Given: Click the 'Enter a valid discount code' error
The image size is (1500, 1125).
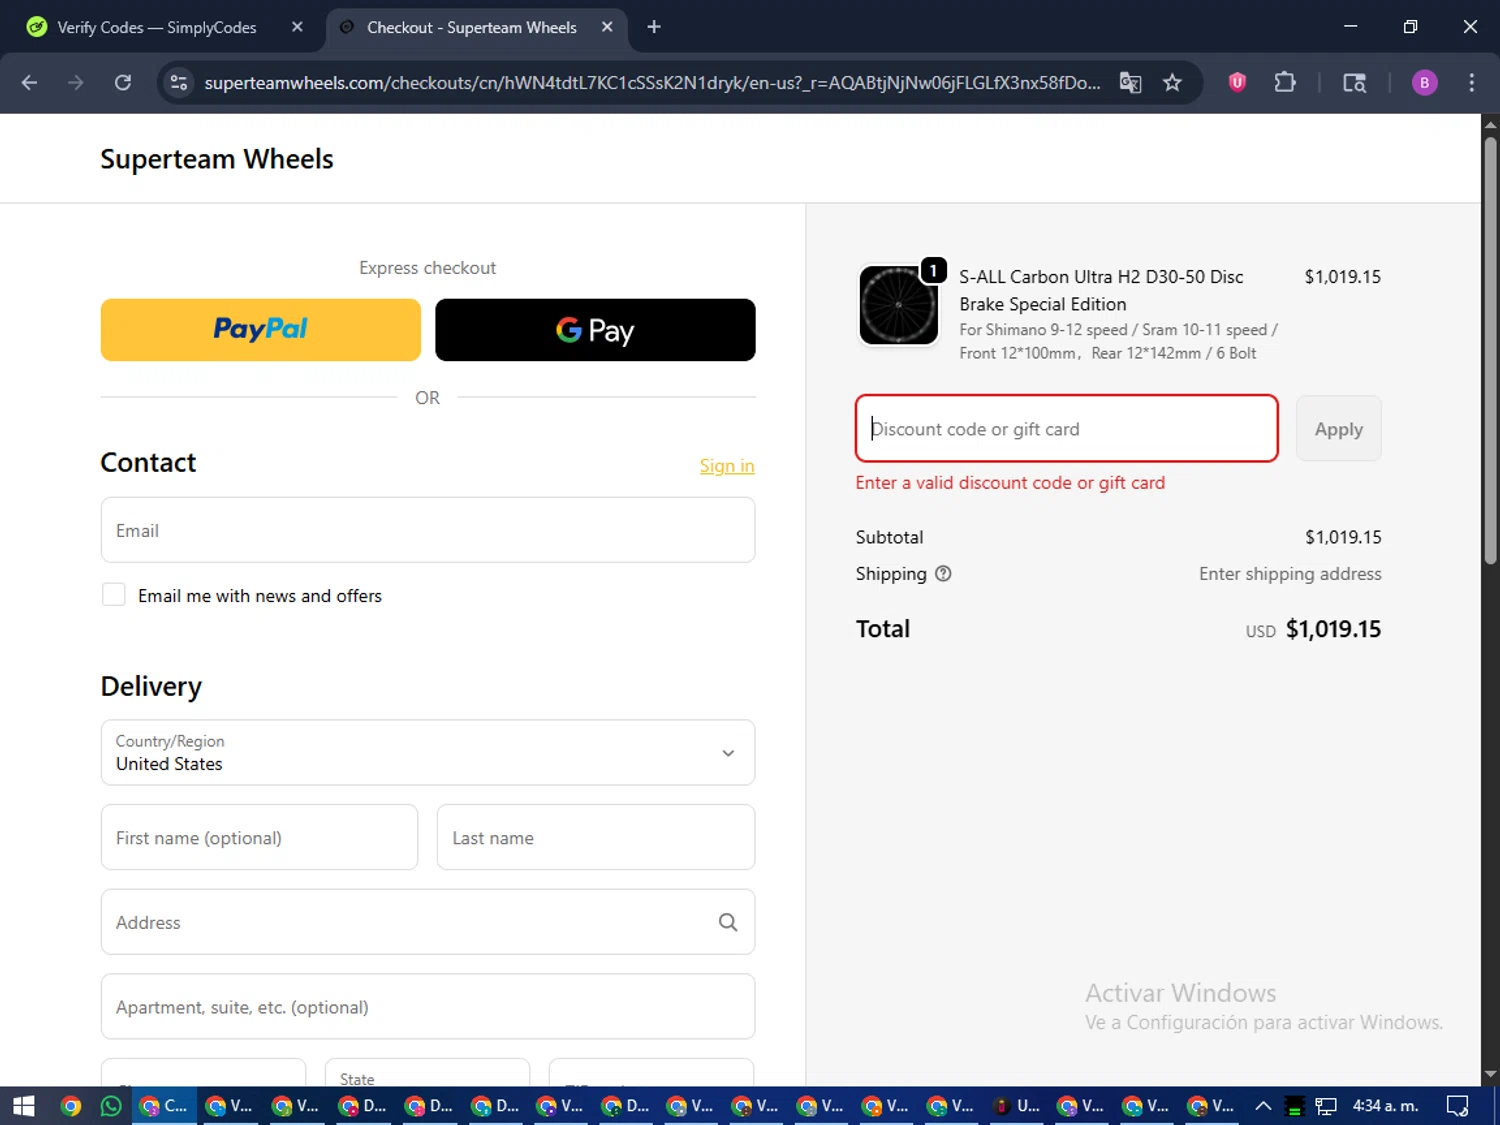Looking at the screenshot, I should click(1010, 483).
